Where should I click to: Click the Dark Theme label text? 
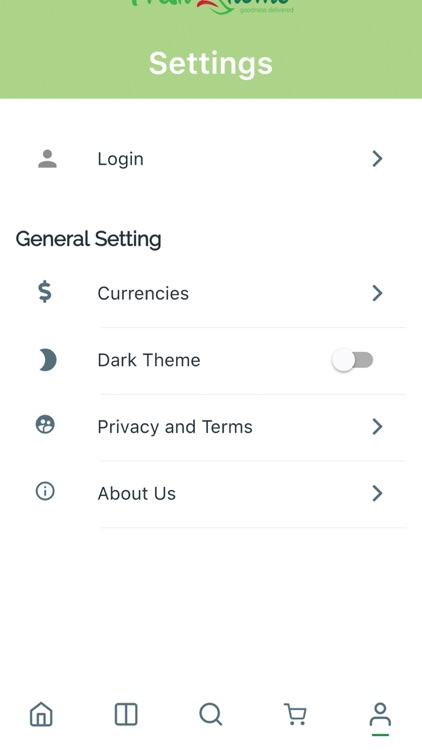(x=149, y=360)
